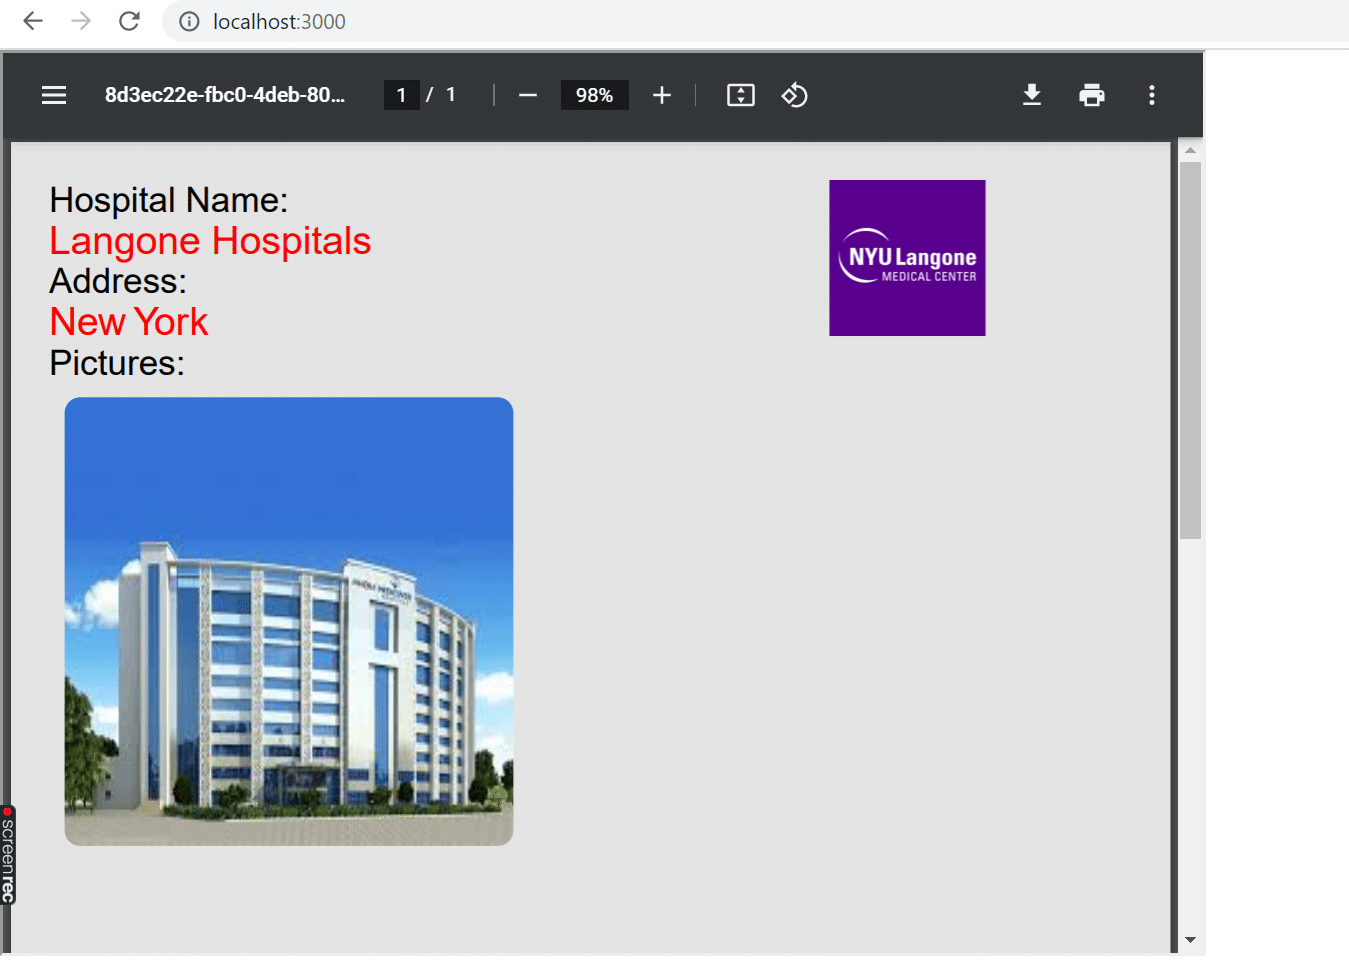Screen dimensions: 1349x962
Task: Click the hospital building picture
Action: [289, 621]
